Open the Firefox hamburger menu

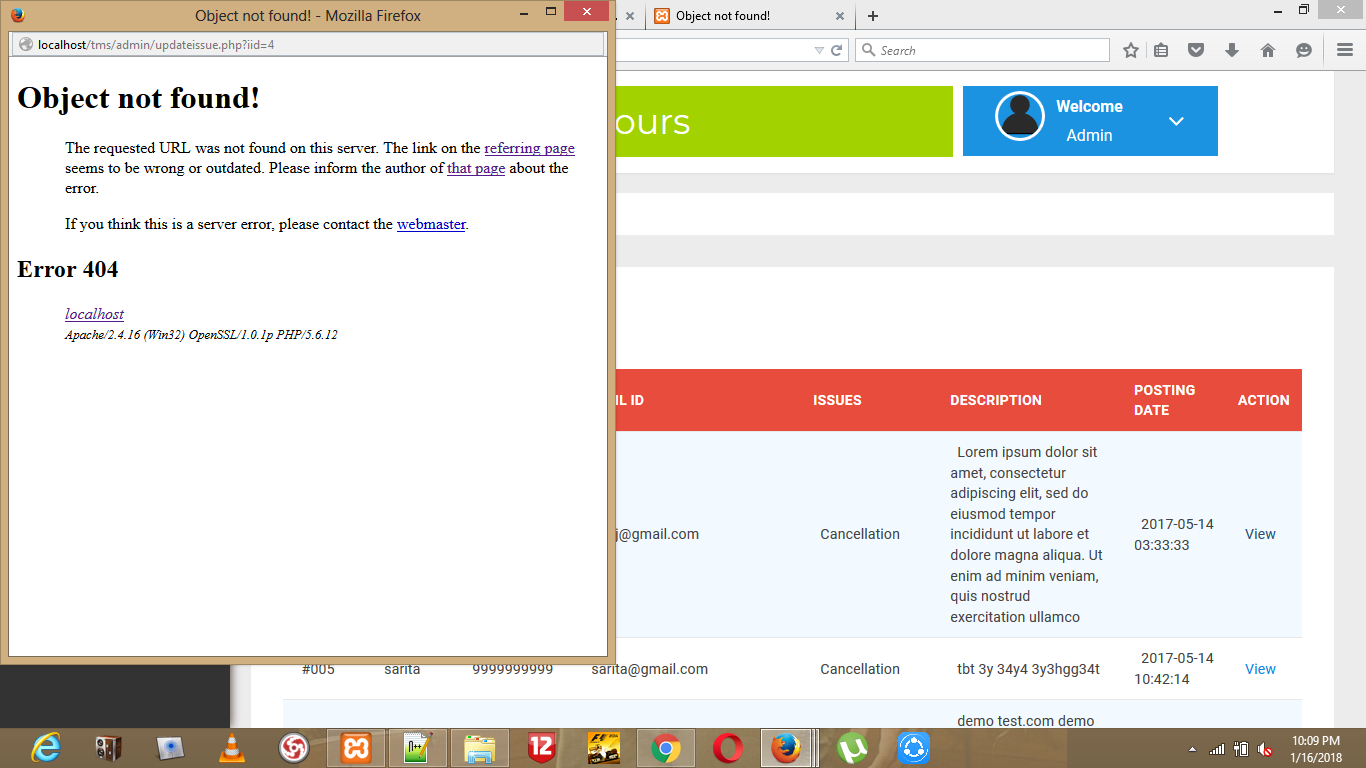point(1345,50)
